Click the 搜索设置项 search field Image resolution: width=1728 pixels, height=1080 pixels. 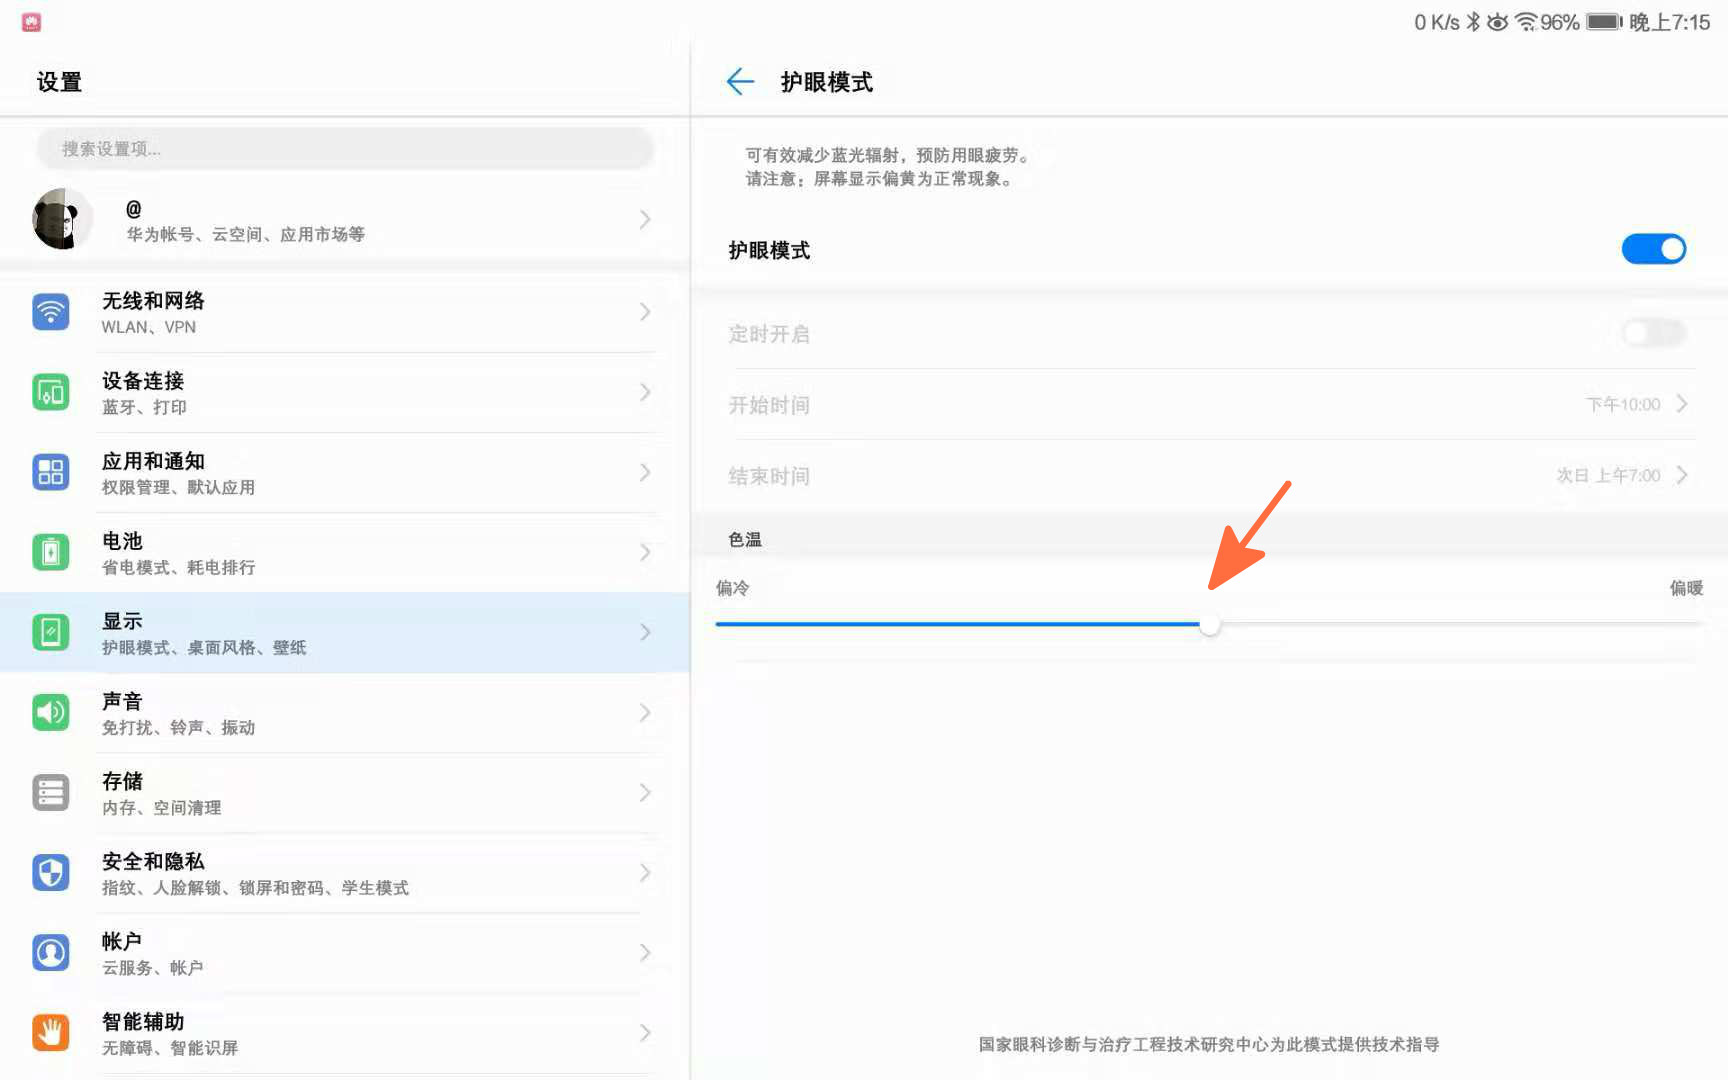(345, 148)
